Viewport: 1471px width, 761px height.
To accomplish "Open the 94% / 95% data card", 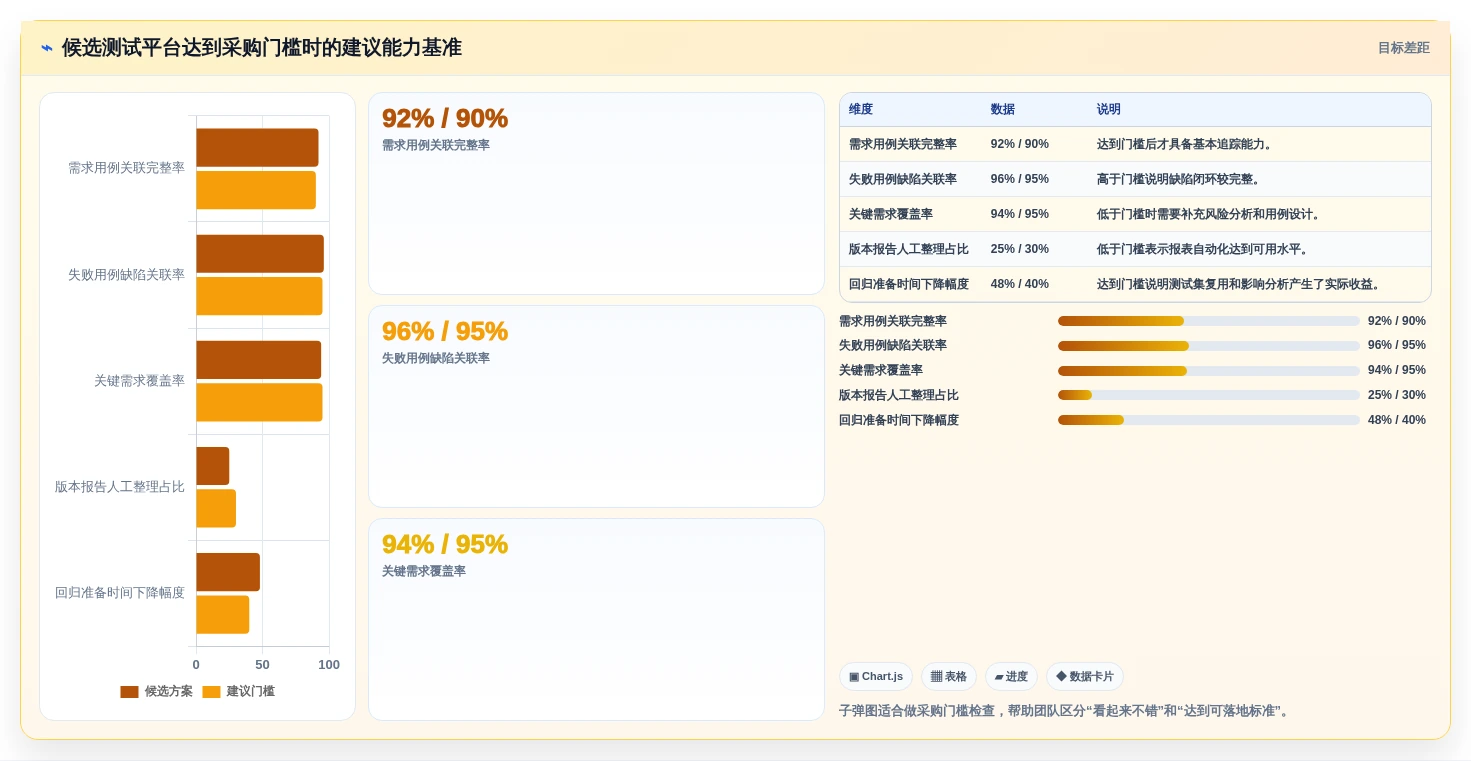I will (x=596, y=619).
